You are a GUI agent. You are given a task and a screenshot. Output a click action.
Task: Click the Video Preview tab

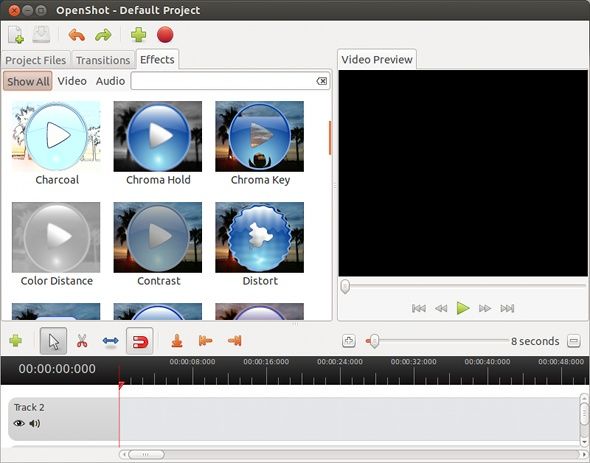point(377,59)
